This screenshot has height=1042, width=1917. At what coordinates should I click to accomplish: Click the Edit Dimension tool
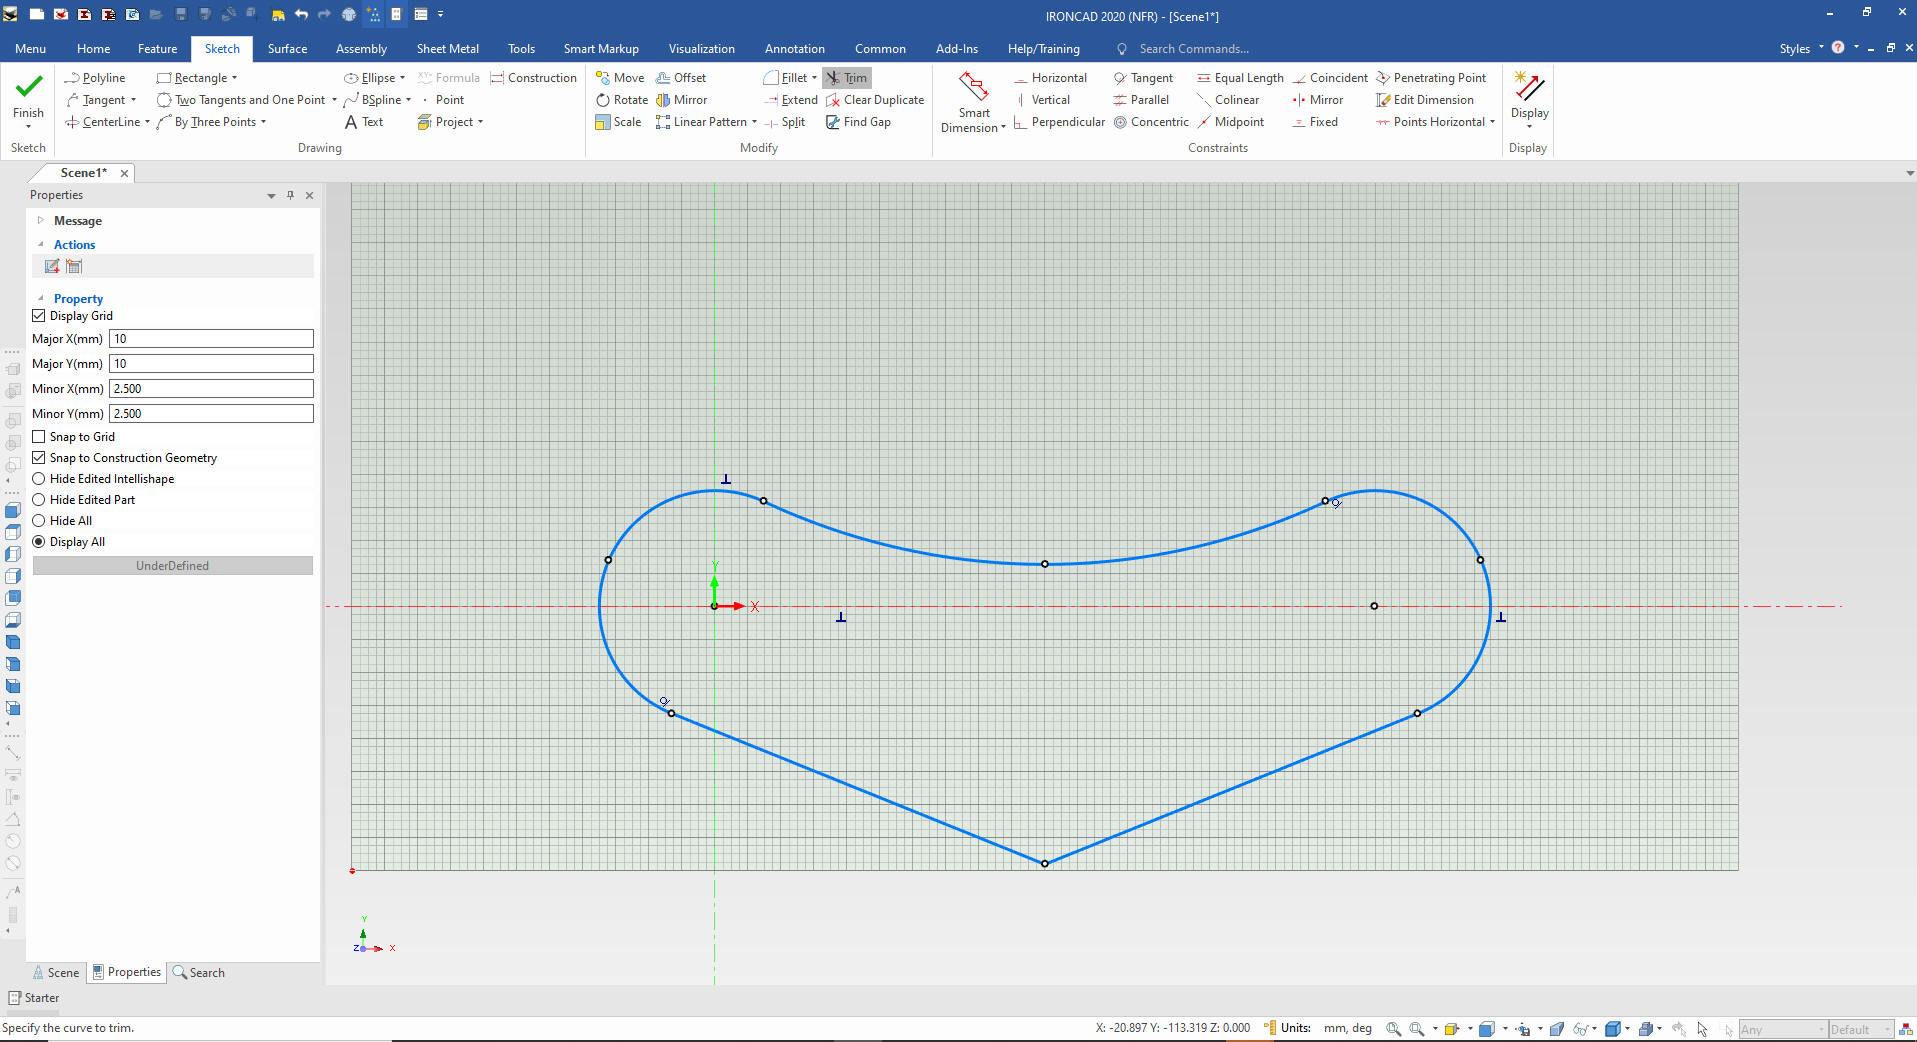click(x=1425, y=100)
